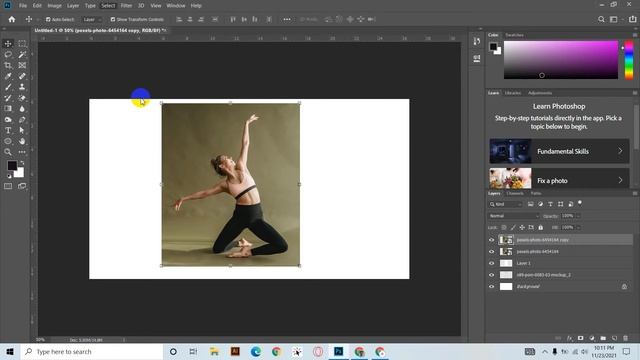
Task: Add a layer mask icon
Action: pyautogui.click(x=580, y=338)
